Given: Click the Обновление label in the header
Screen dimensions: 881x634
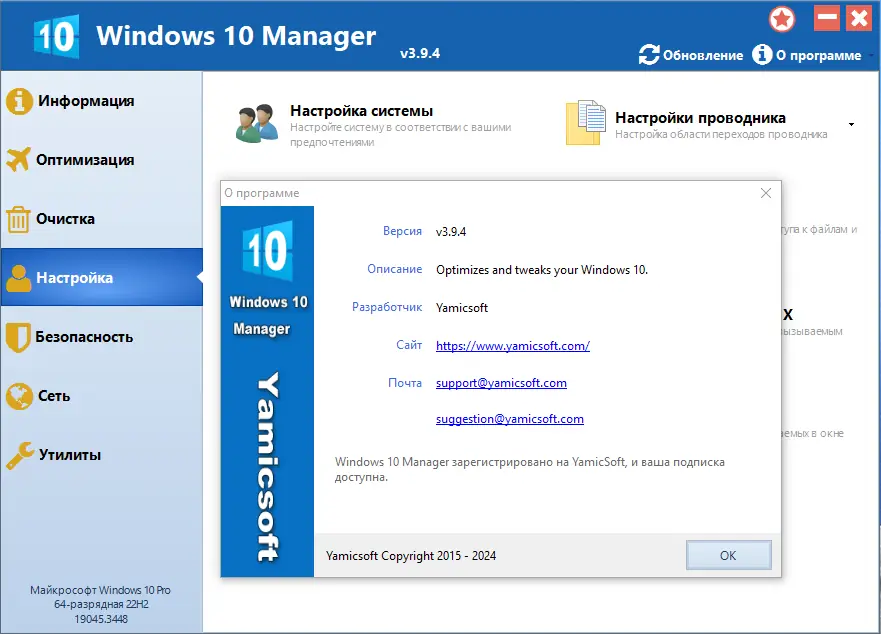Looking at the screenshot, I should pyautogui.click(x=703, y=55).
